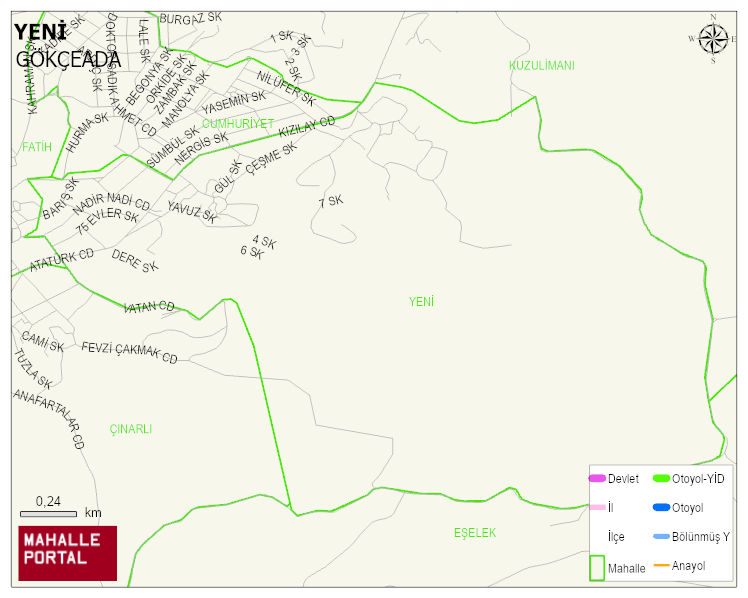This screenshot has height=598, width=748.
Task: Click the compass rose icon
Action: pos(713,39)
